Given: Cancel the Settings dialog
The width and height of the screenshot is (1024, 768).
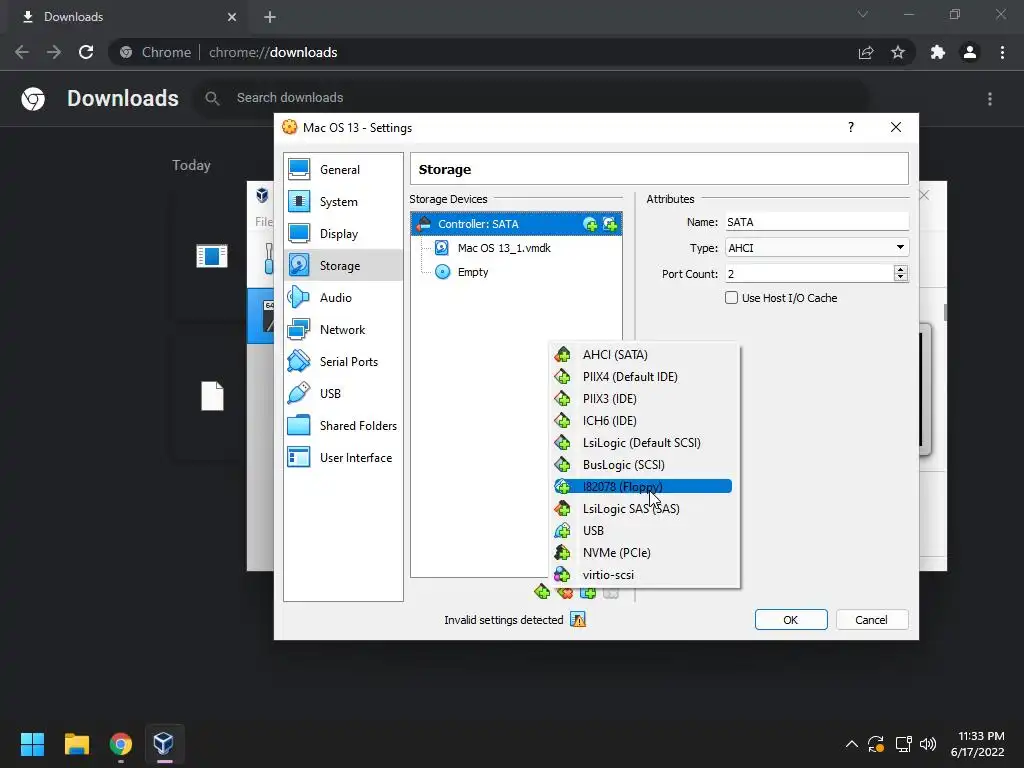Looking at the screenshot, I should 872,620.
